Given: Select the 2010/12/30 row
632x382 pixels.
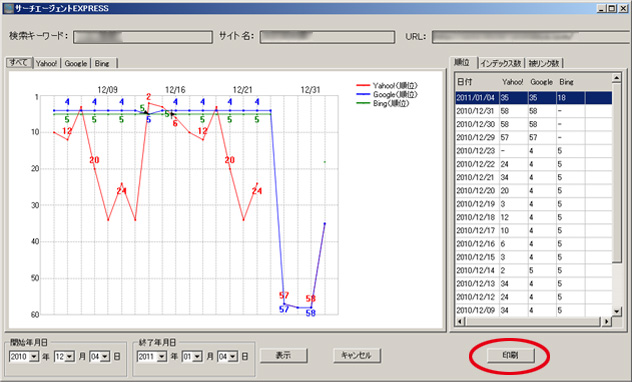Looking at the screenshot, I should pos(534,125).
